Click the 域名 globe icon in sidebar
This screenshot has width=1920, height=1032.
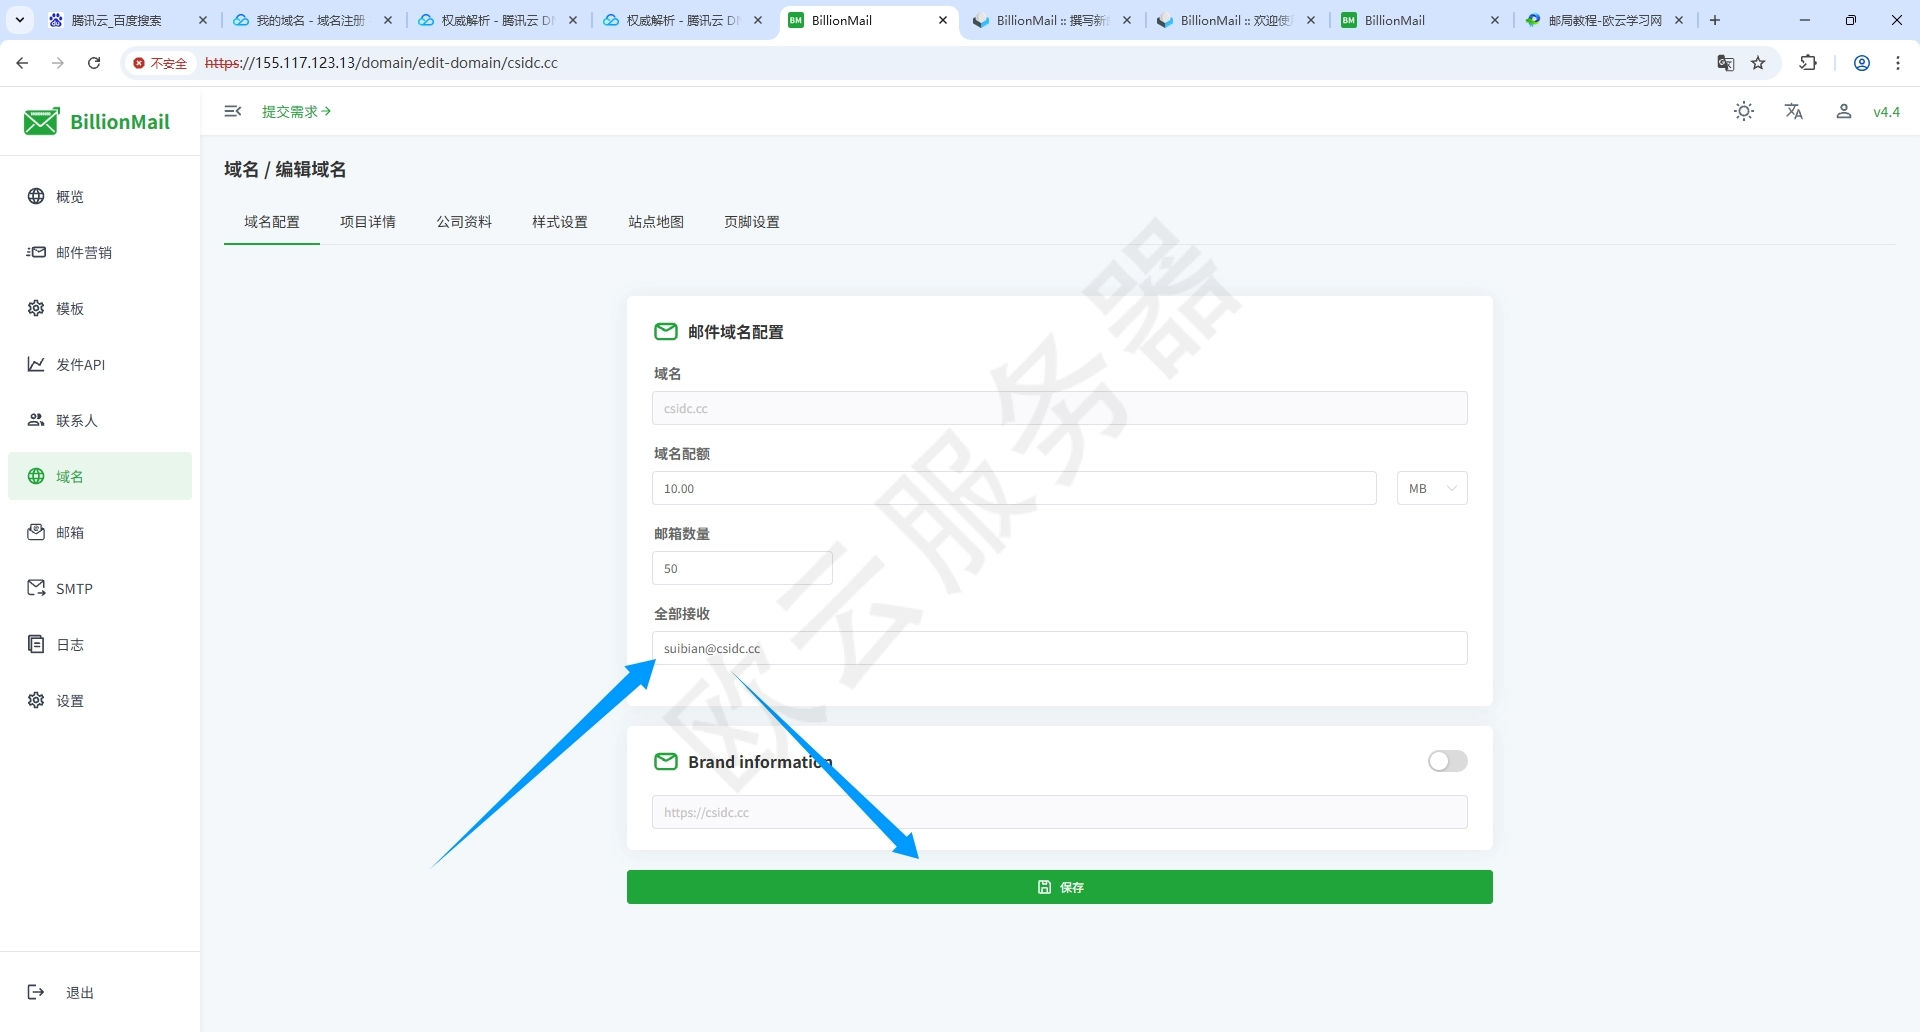pos(36,476)
